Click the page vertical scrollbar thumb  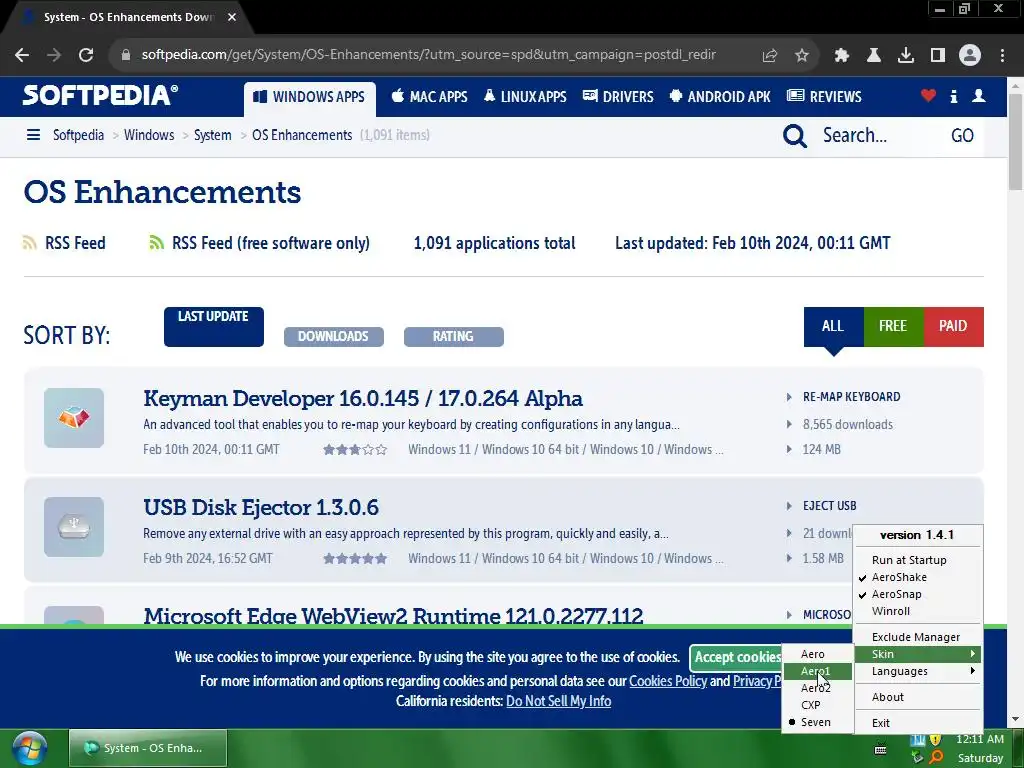[1015, 142]
